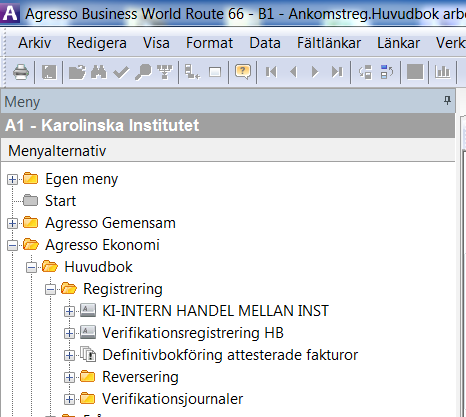Screen dimensions: 466x417
Task: Select Agresso Ekonomi tree item
Action: 102,245
